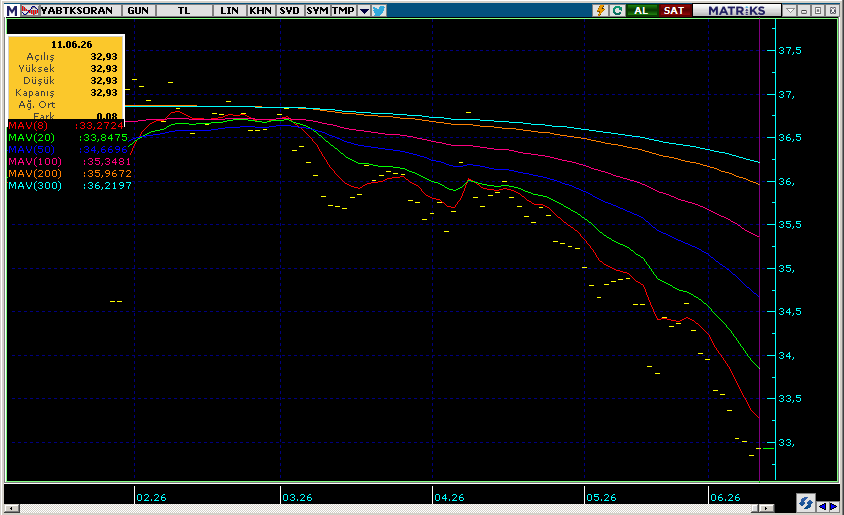Click the Kapanış value 32,93

click(x=104, y=93)
